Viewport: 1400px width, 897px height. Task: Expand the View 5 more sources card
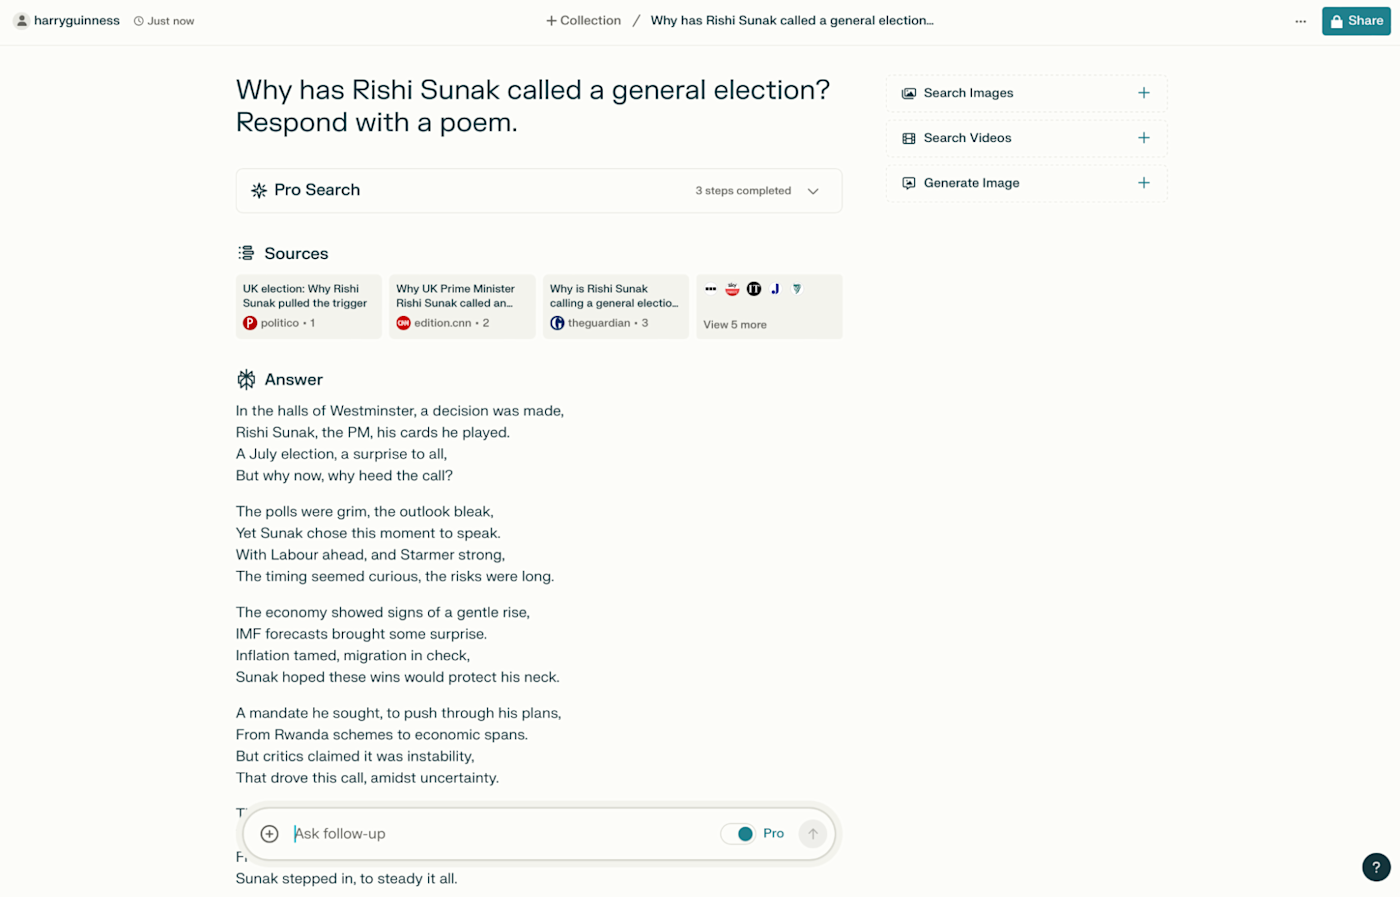(x=768, y=307)
